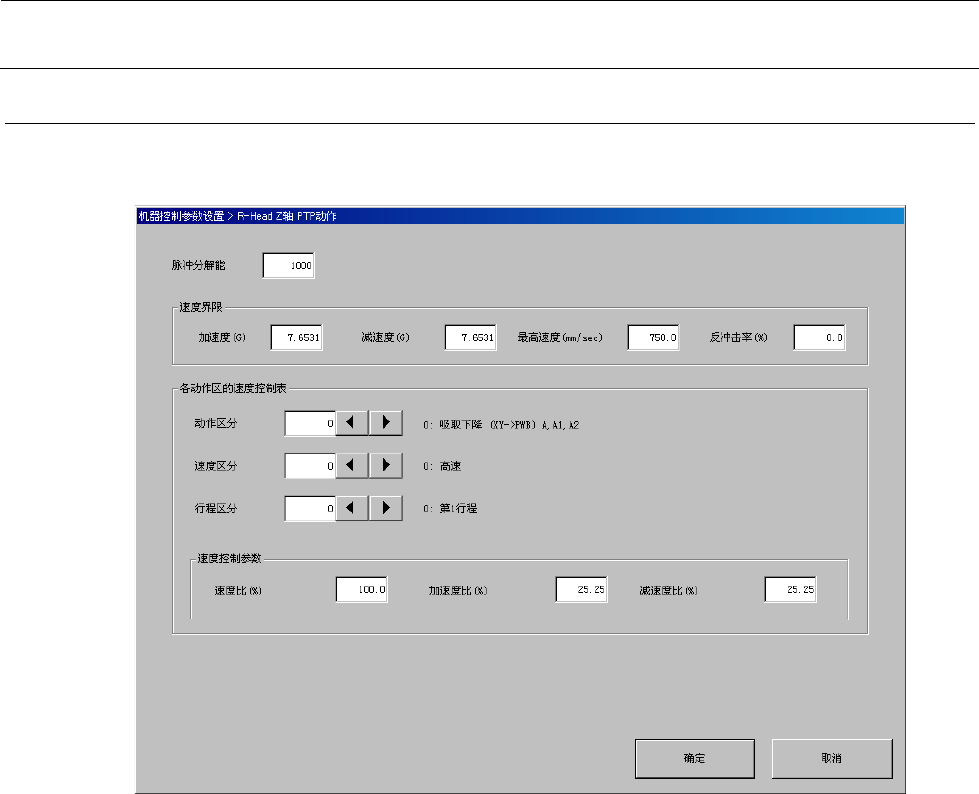Click the 取消 button

coord(832,758)
